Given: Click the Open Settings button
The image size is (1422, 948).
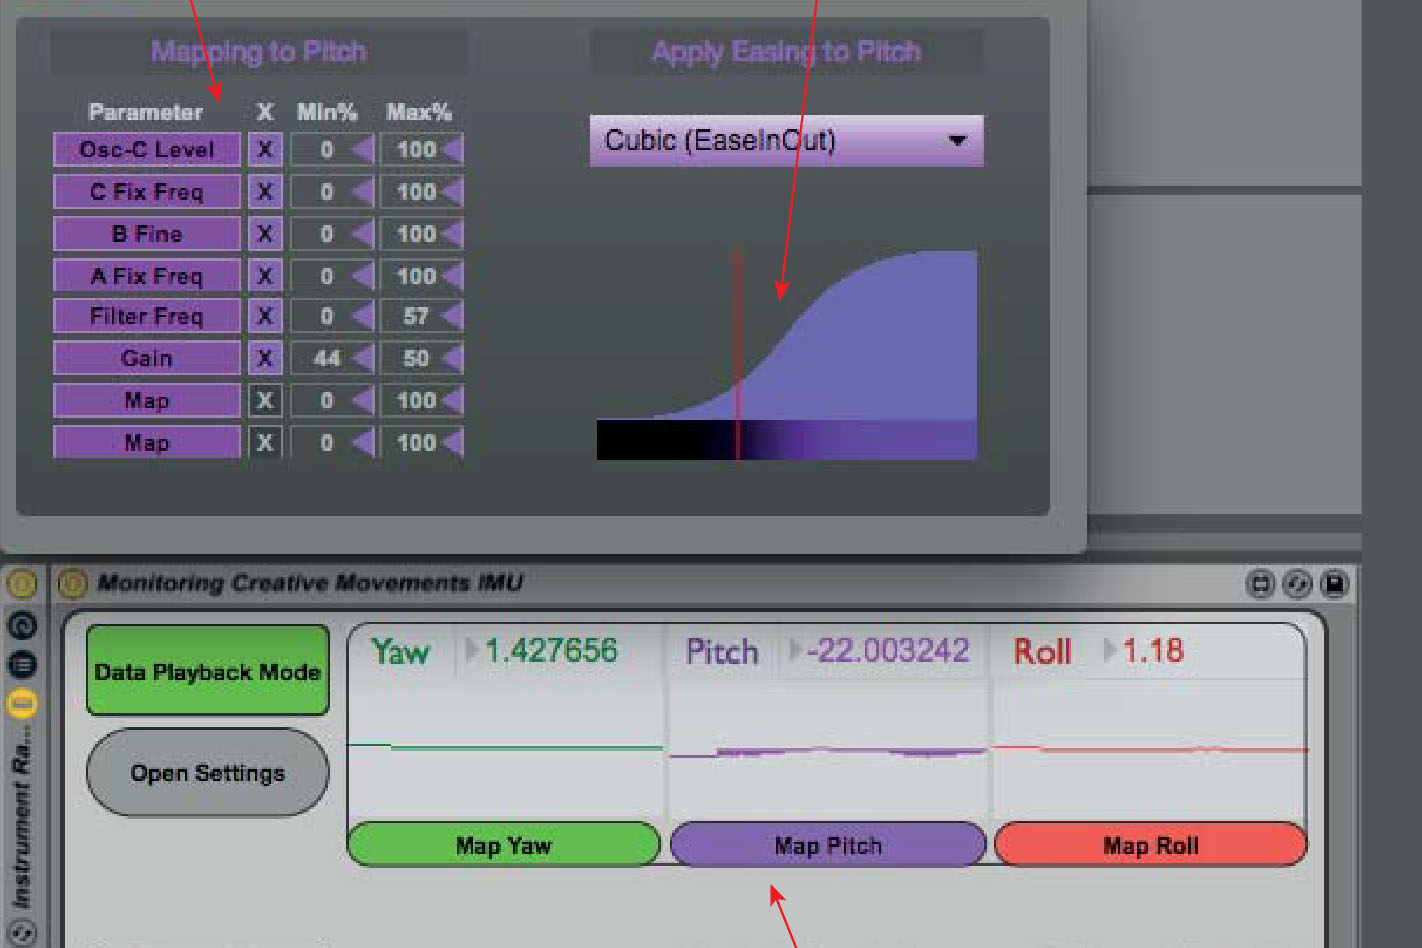Looking at the screenshot, I should coord(208,773).
